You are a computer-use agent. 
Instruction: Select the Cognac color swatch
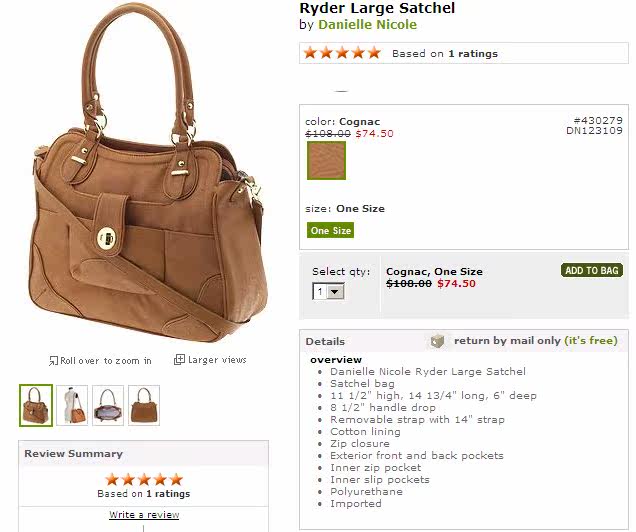[x=327, y=161]
